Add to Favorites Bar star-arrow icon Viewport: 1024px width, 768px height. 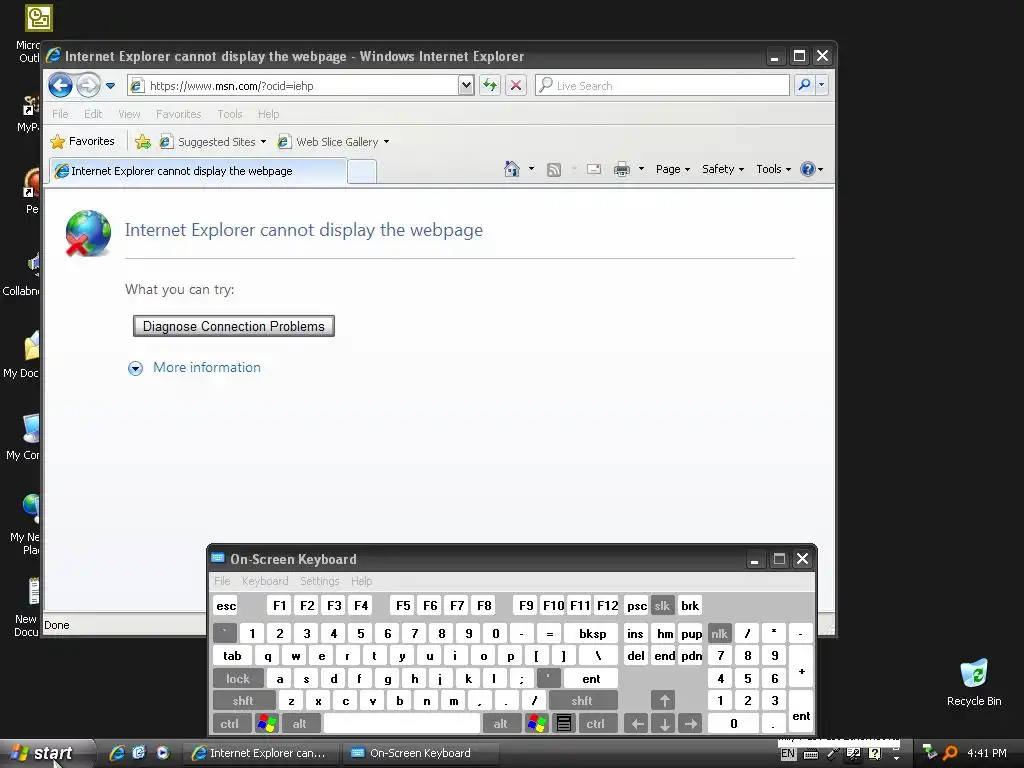click(143, 141)
